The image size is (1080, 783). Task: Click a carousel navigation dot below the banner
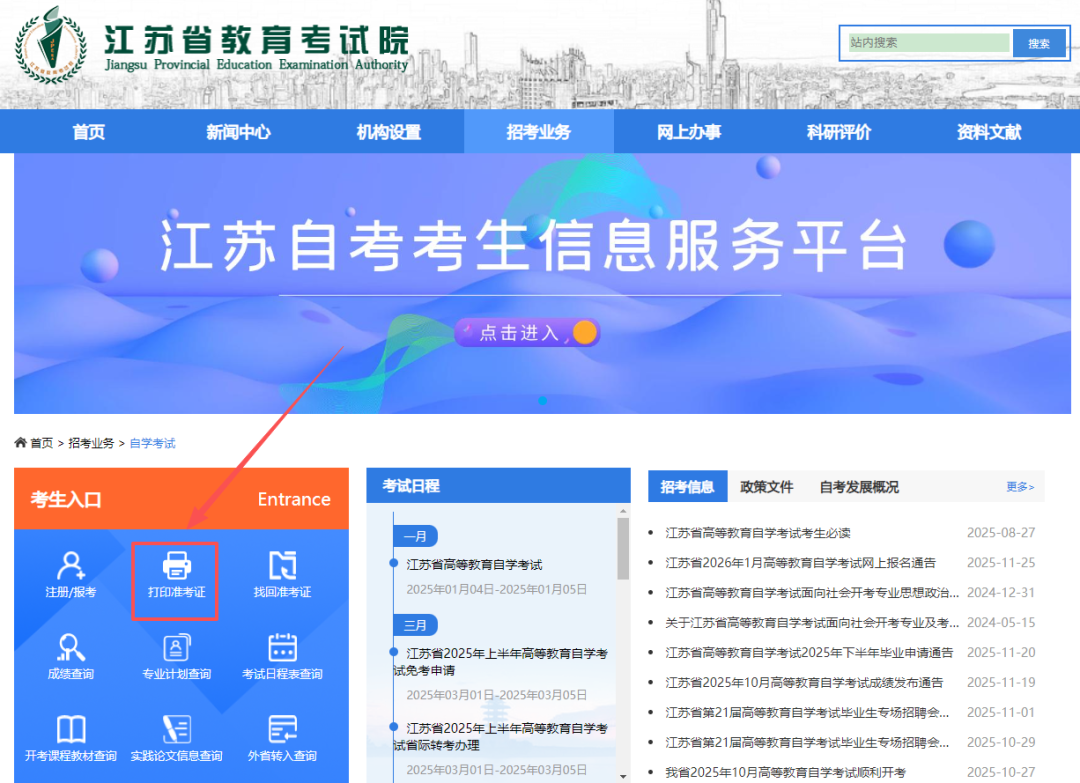[x=543, y=401]
